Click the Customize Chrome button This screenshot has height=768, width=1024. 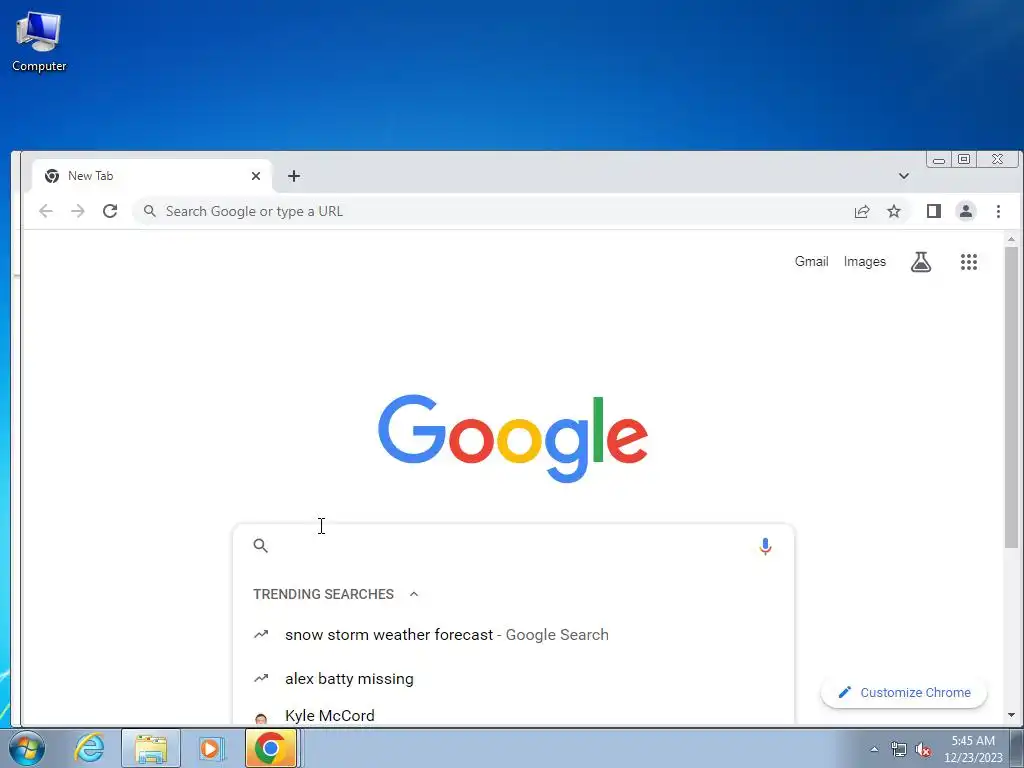(x=904, y=692)
